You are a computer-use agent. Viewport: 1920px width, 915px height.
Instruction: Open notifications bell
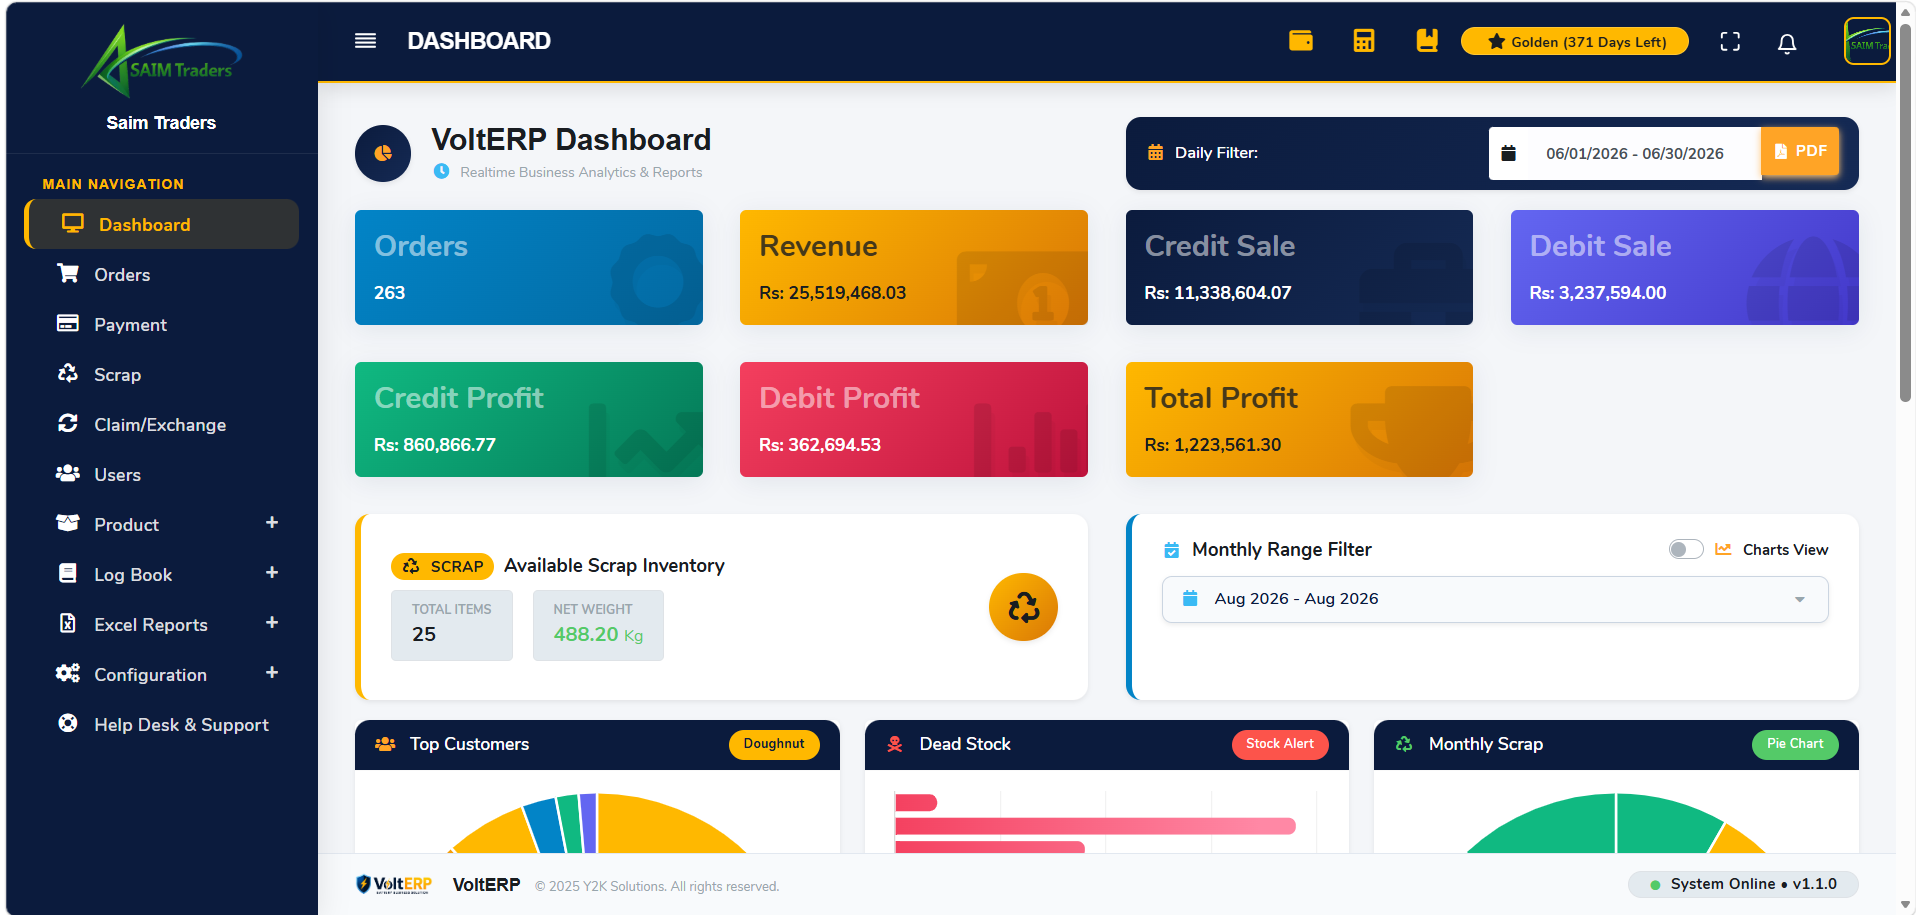pos(1787,43)
